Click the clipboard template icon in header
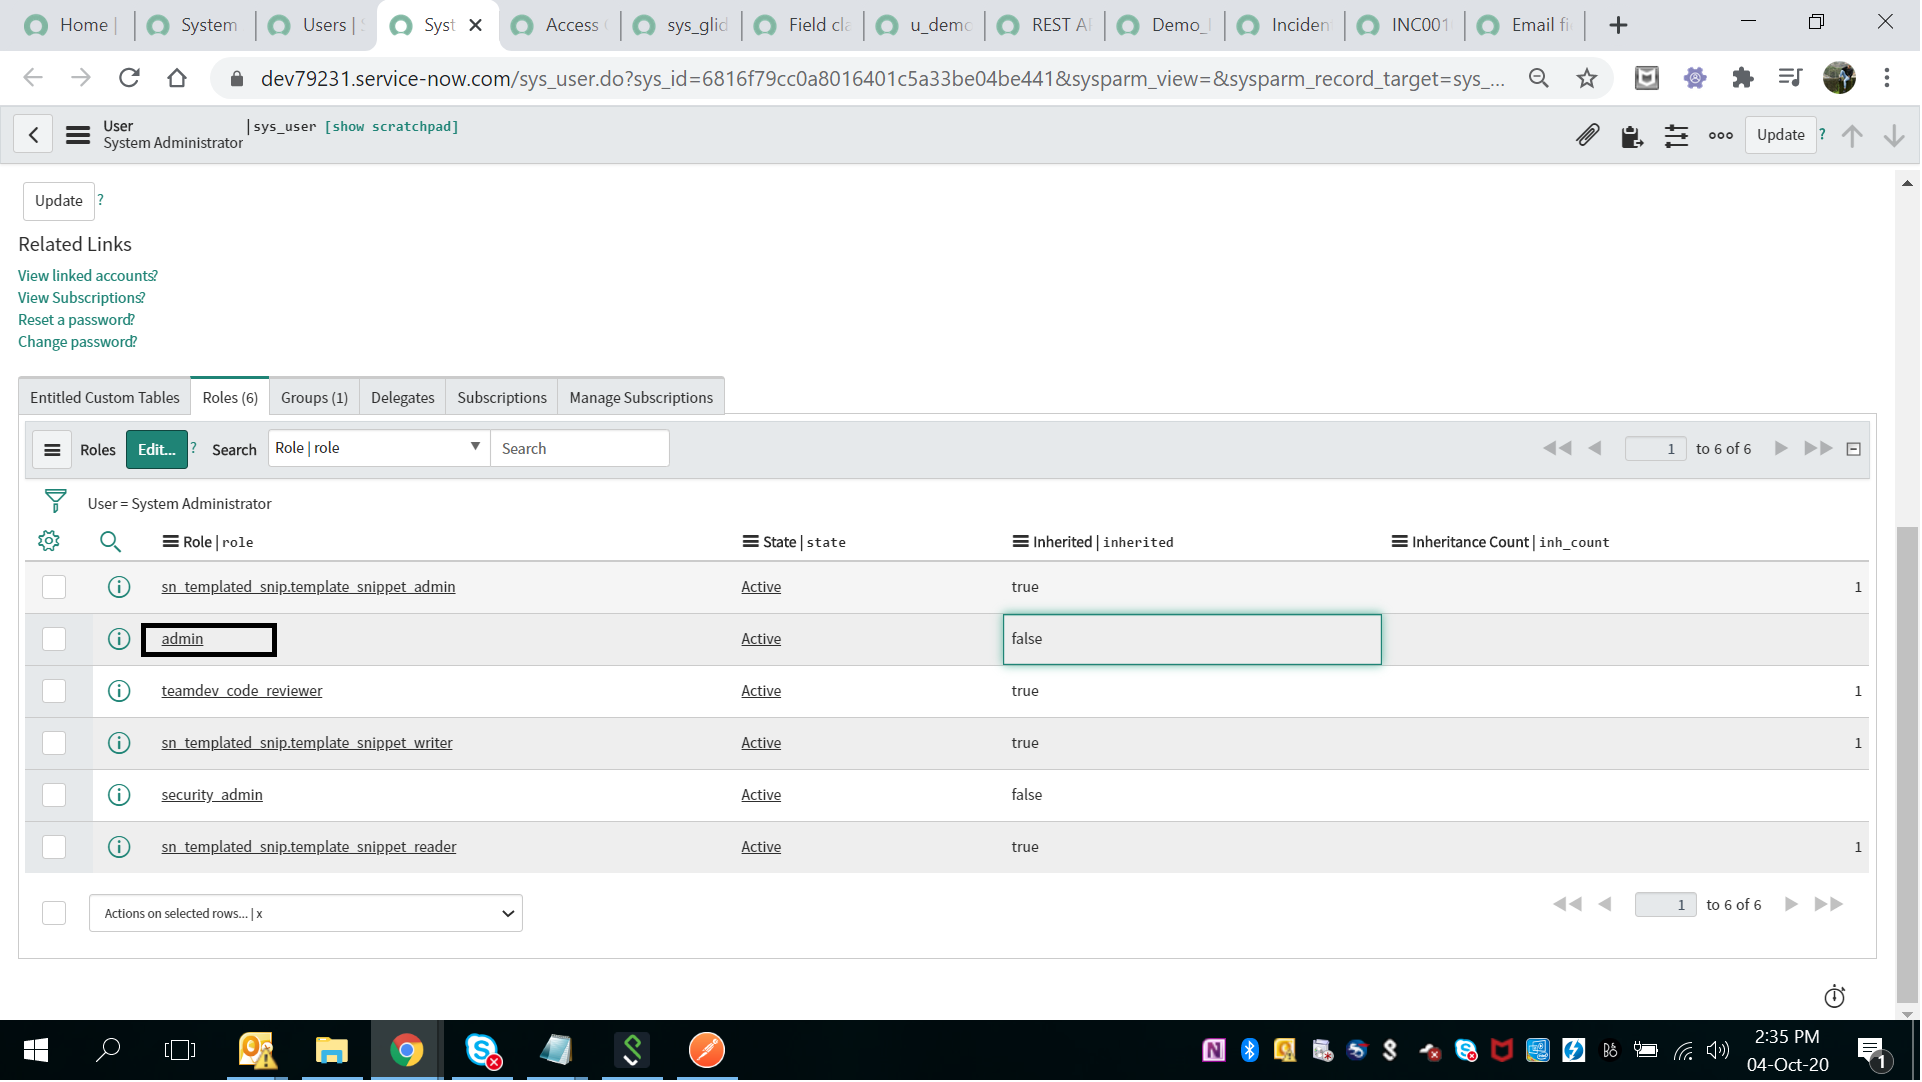The width and height of the screenshot is (1922, 1082). [x=1632, y=135]
